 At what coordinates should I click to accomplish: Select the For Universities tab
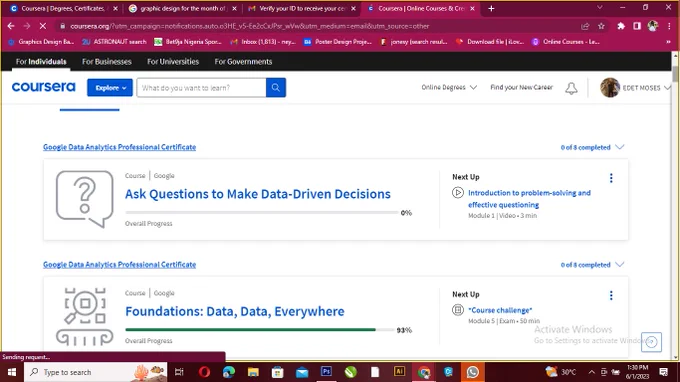point(173,62)
